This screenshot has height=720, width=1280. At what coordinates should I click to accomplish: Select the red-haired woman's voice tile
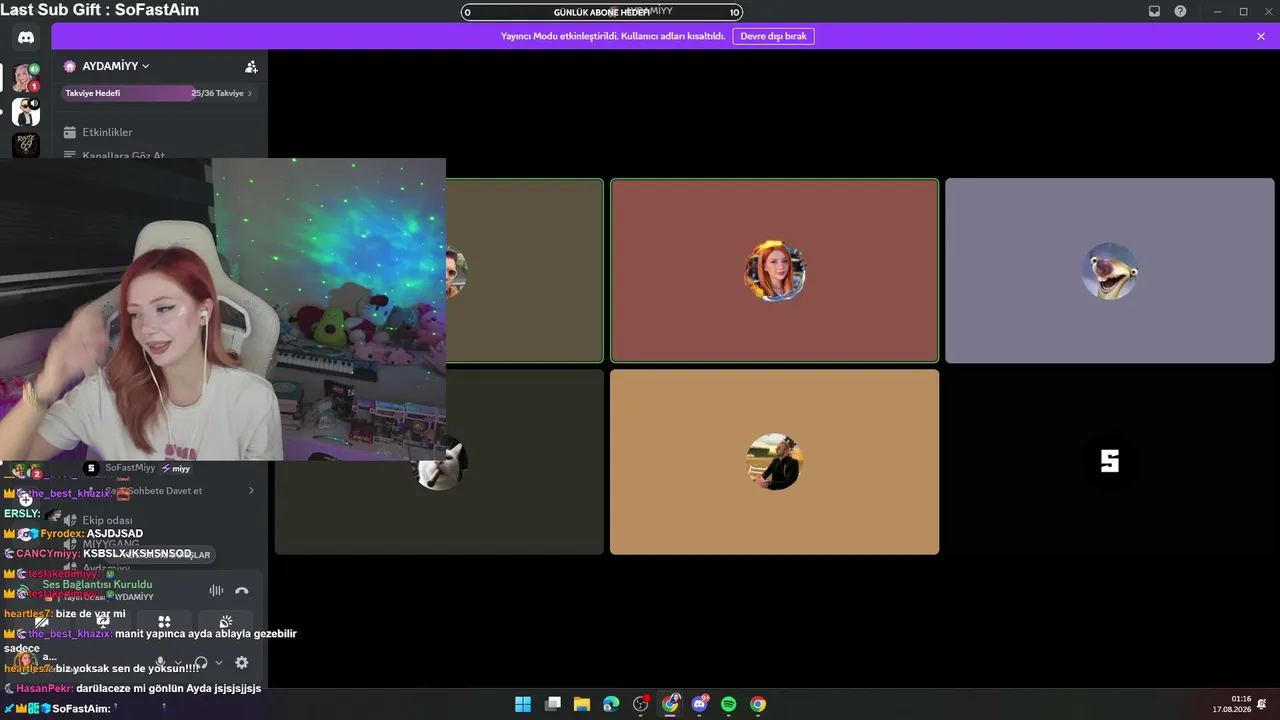point(774,270)
